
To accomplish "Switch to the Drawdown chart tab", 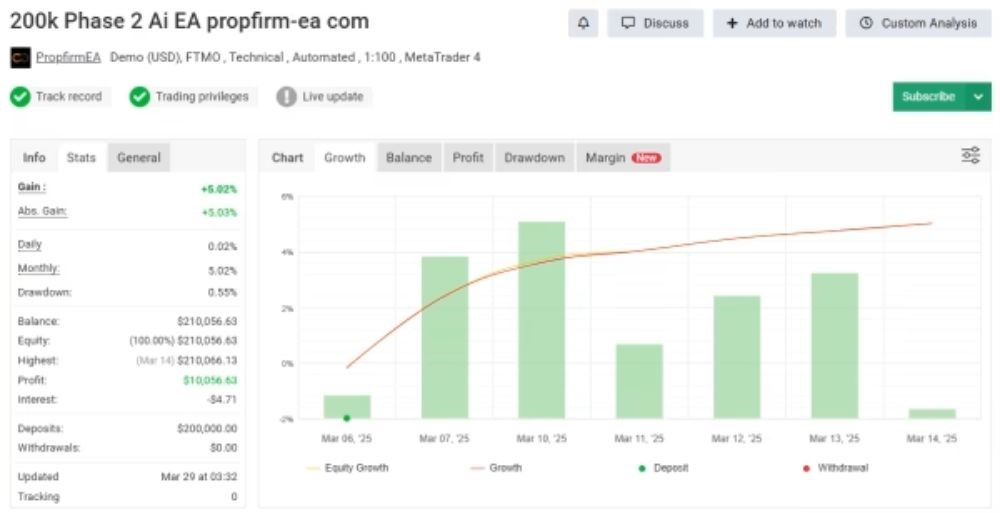I will (x=534, y=158).
